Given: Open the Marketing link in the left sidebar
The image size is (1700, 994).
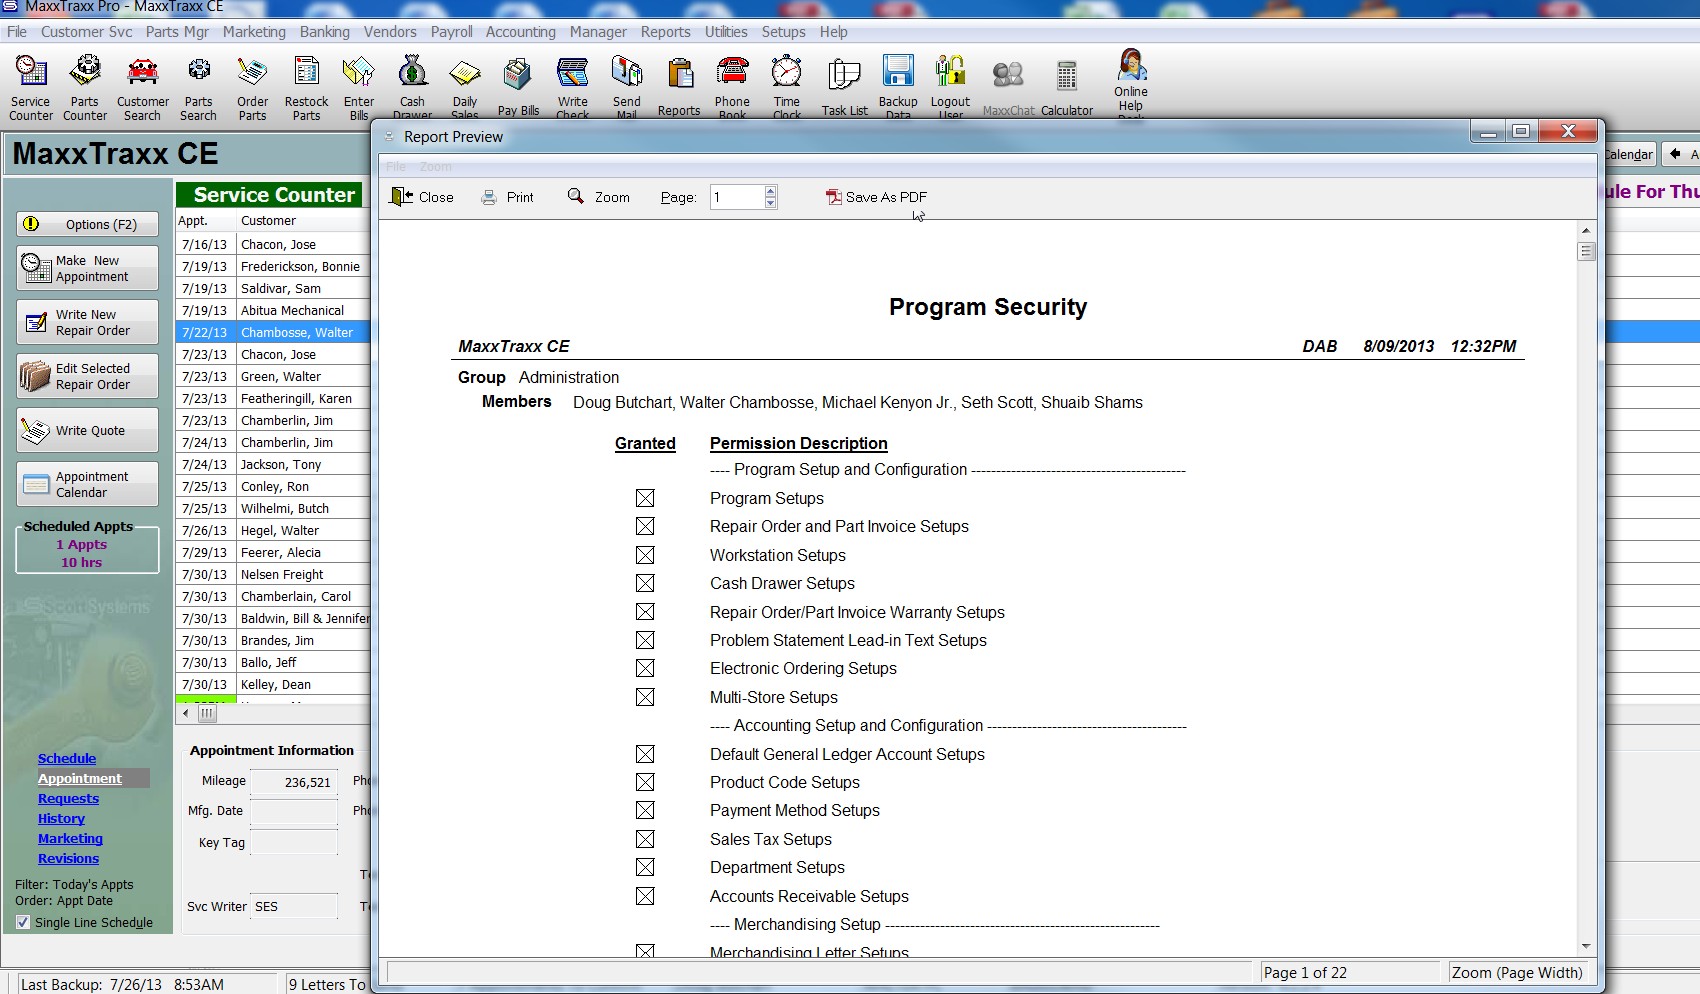Looking at the screenshot, I should (x=70, y=839).
